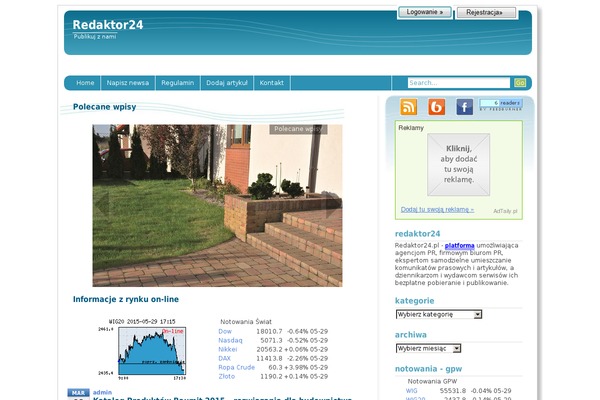The image size is (600, 400).
Task: Click the green Go search button
Action: click(x=520, y=83)
